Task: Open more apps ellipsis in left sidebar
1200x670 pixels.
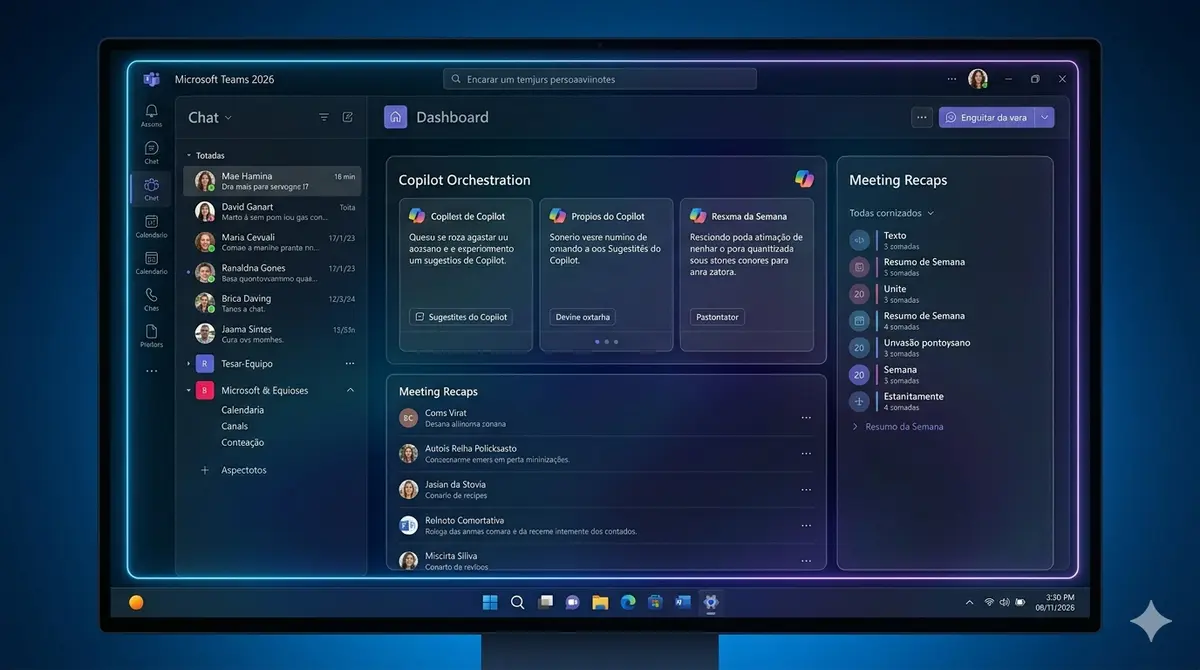Action: [x=151, y=371]
